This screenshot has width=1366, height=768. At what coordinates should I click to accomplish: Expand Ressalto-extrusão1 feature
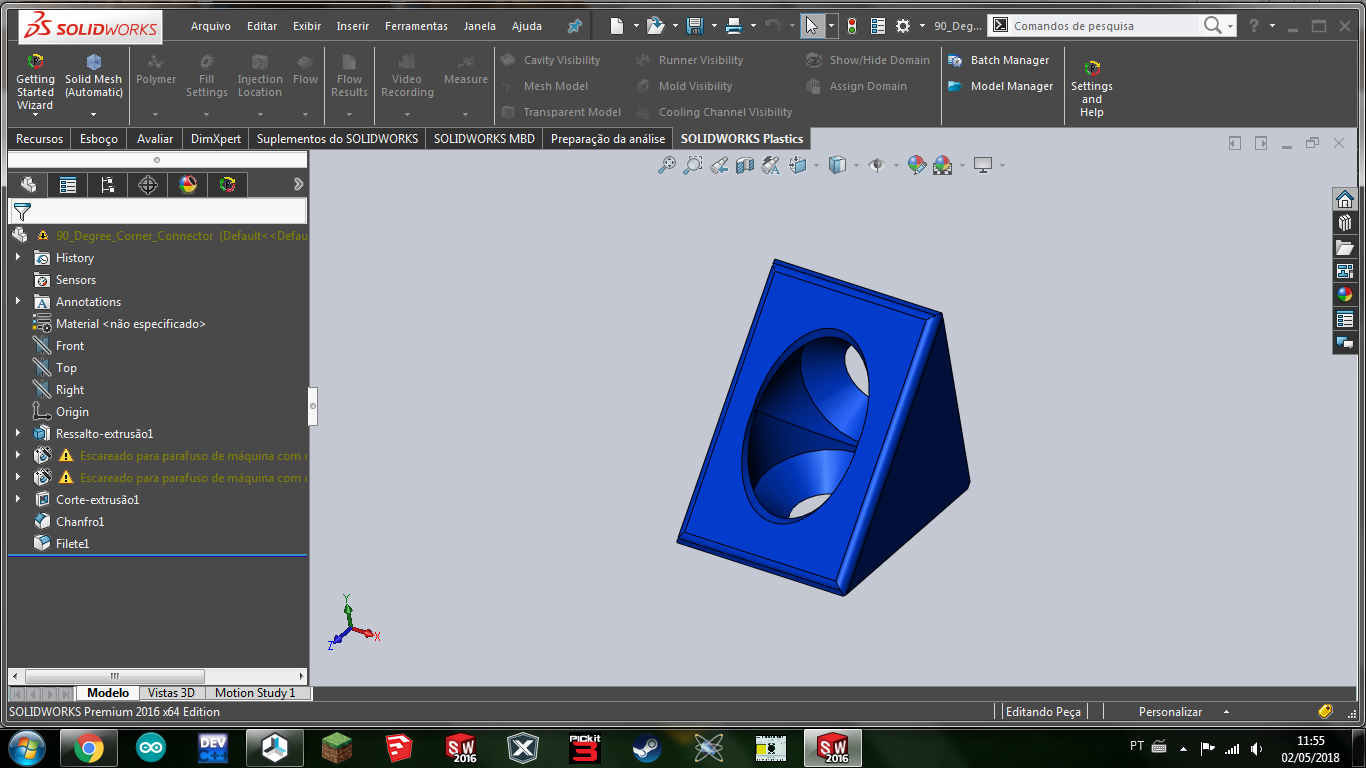(18, 434)
